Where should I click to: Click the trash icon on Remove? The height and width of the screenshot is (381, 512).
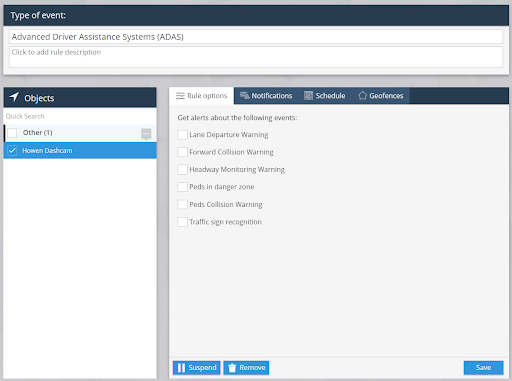(x=232, y=368)
